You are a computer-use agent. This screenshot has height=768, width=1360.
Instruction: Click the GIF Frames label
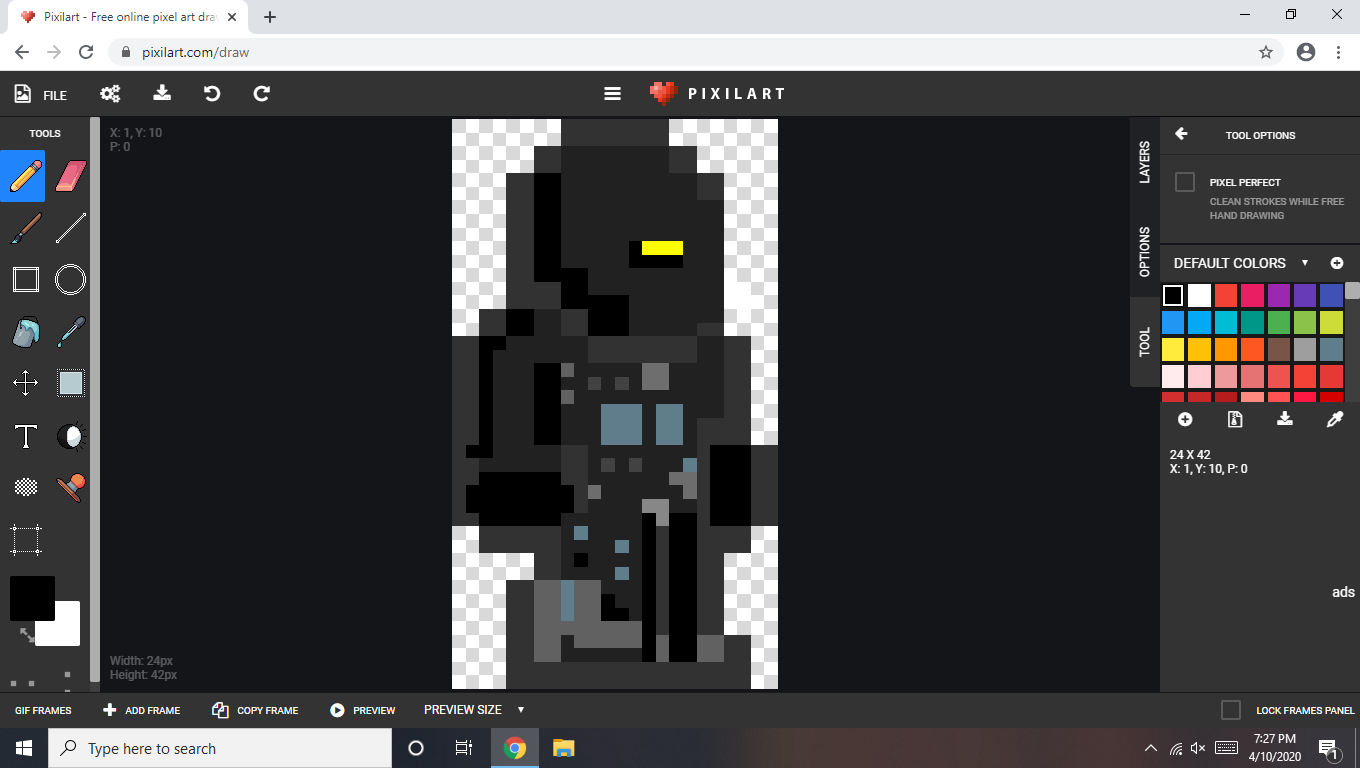point(43,711)
